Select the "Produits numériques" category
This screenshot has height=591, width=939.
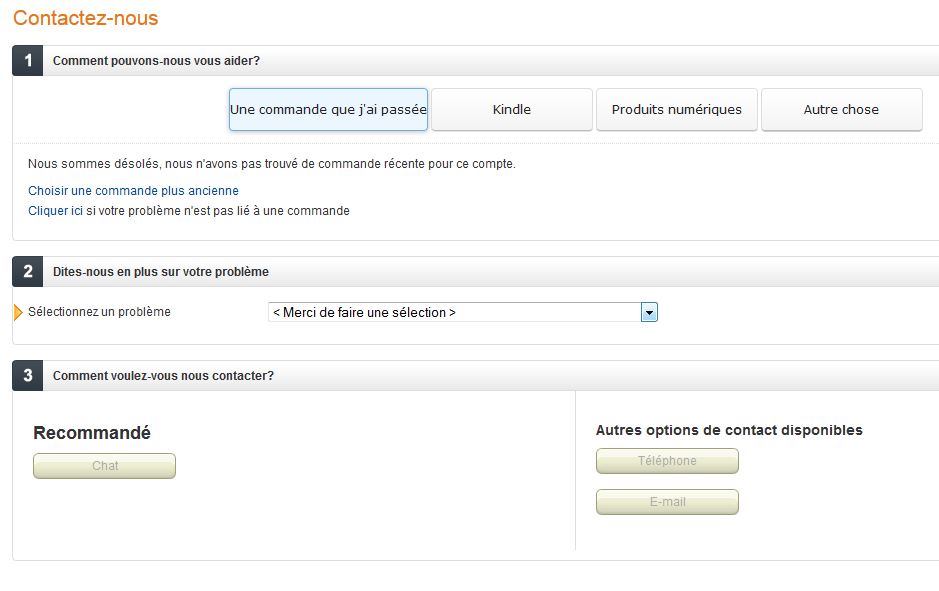click(676, 109)
